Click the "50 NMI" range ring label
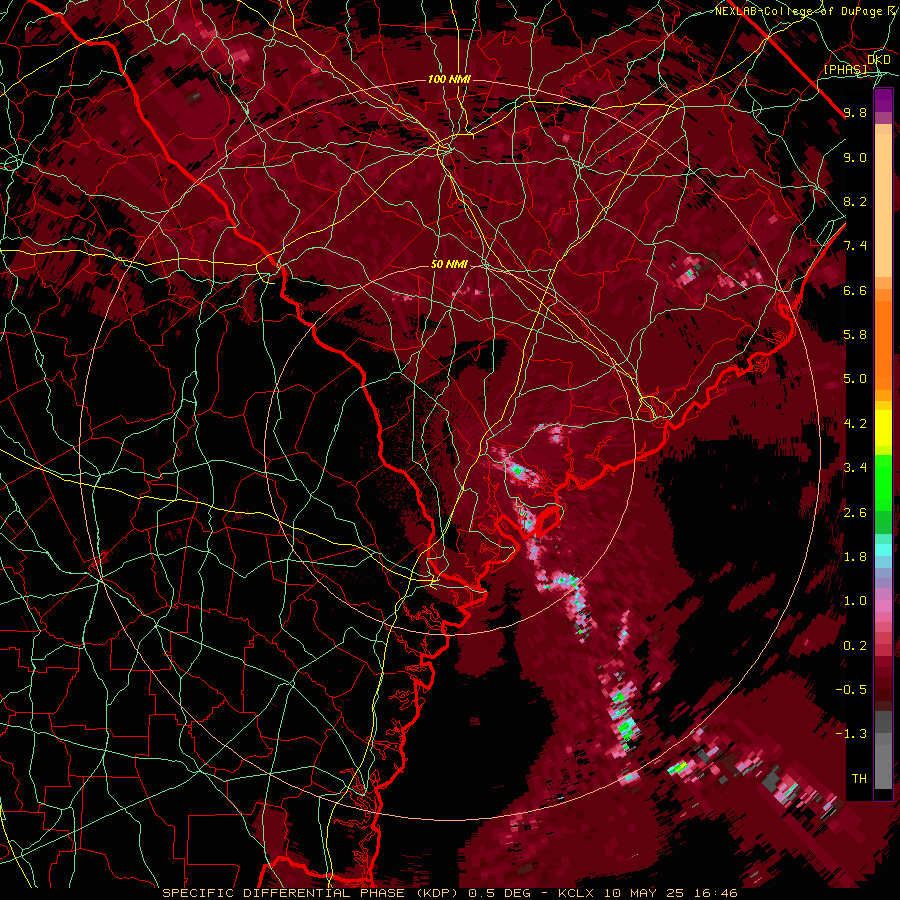The width and height of the screenshot is (900, 900). click(449, 264)
